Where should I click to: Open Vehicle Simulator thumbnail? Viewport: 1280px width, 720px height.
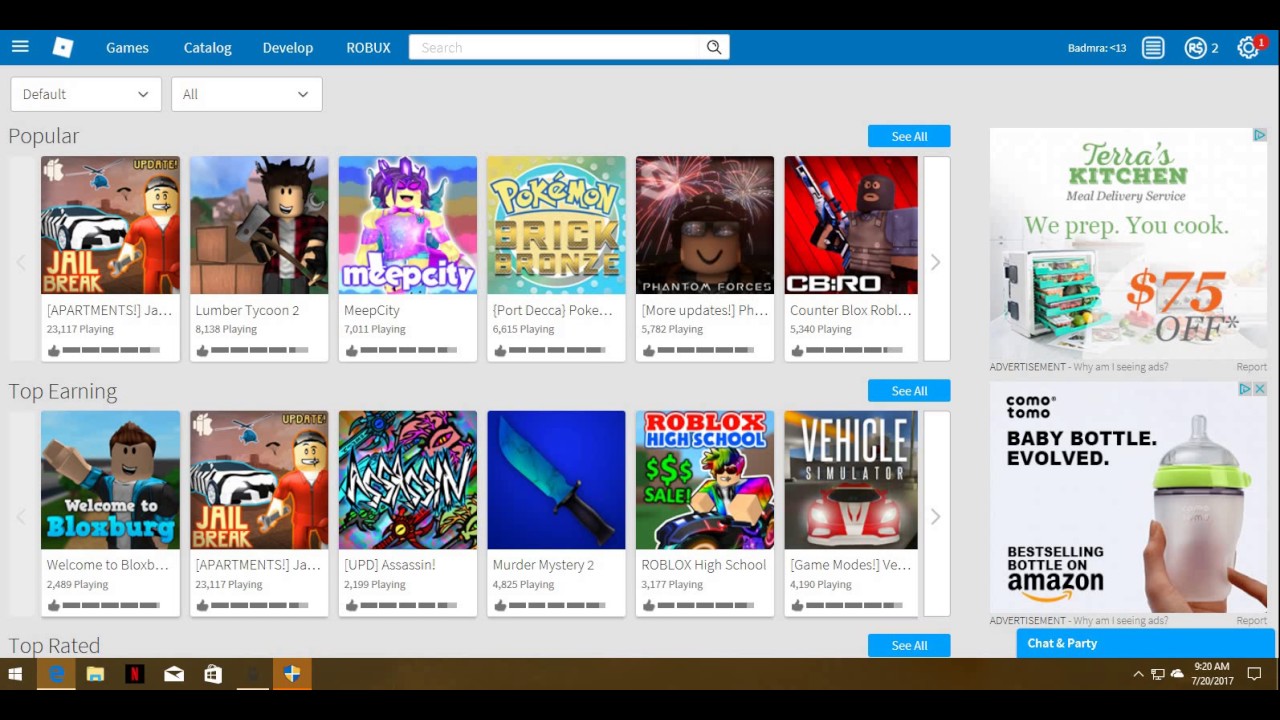tap(851, 480)
